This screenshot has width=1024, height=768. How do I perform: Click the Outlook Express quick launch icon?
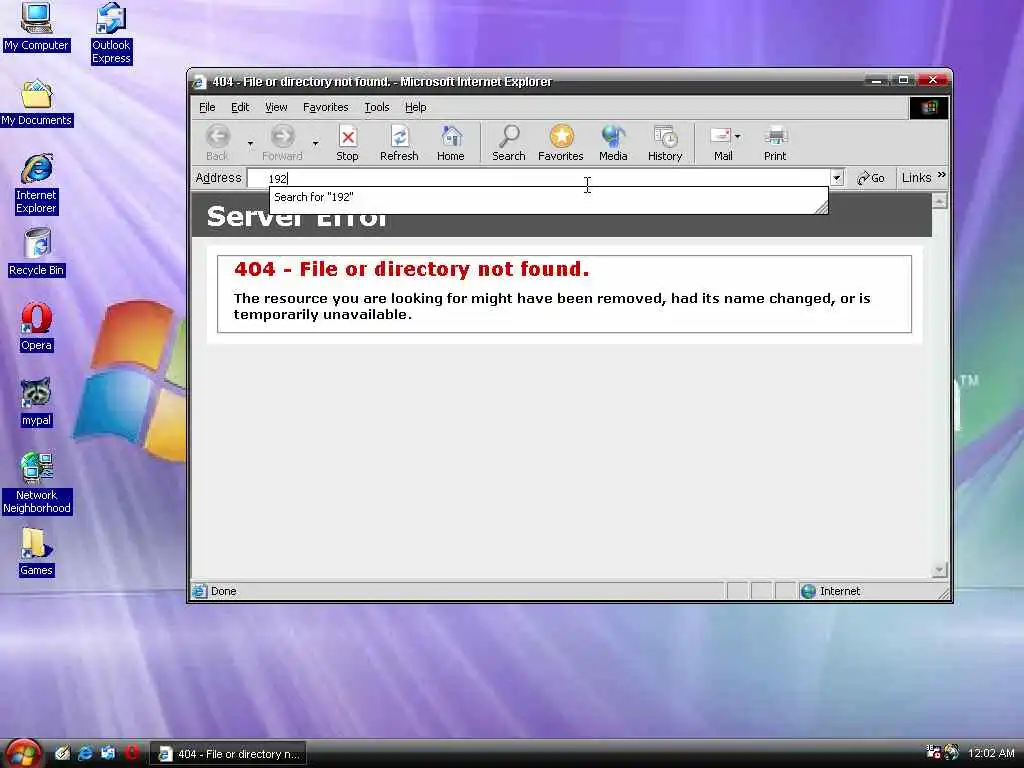click(108, 753)
